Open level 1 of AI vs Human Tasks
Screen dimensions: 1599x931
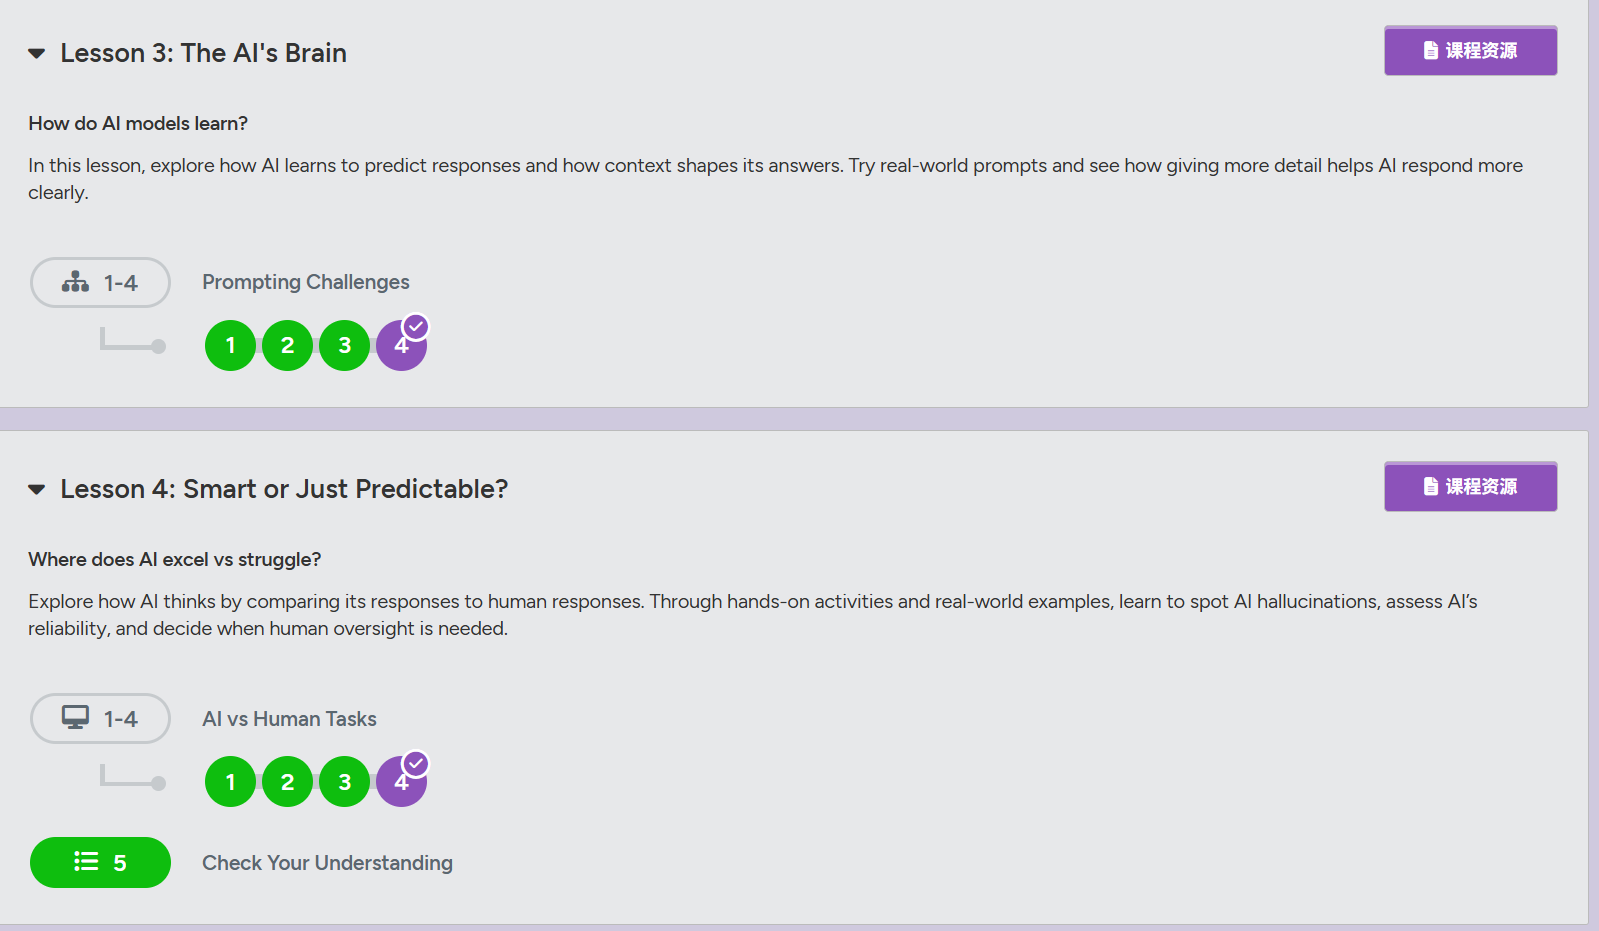click(231, 782)
